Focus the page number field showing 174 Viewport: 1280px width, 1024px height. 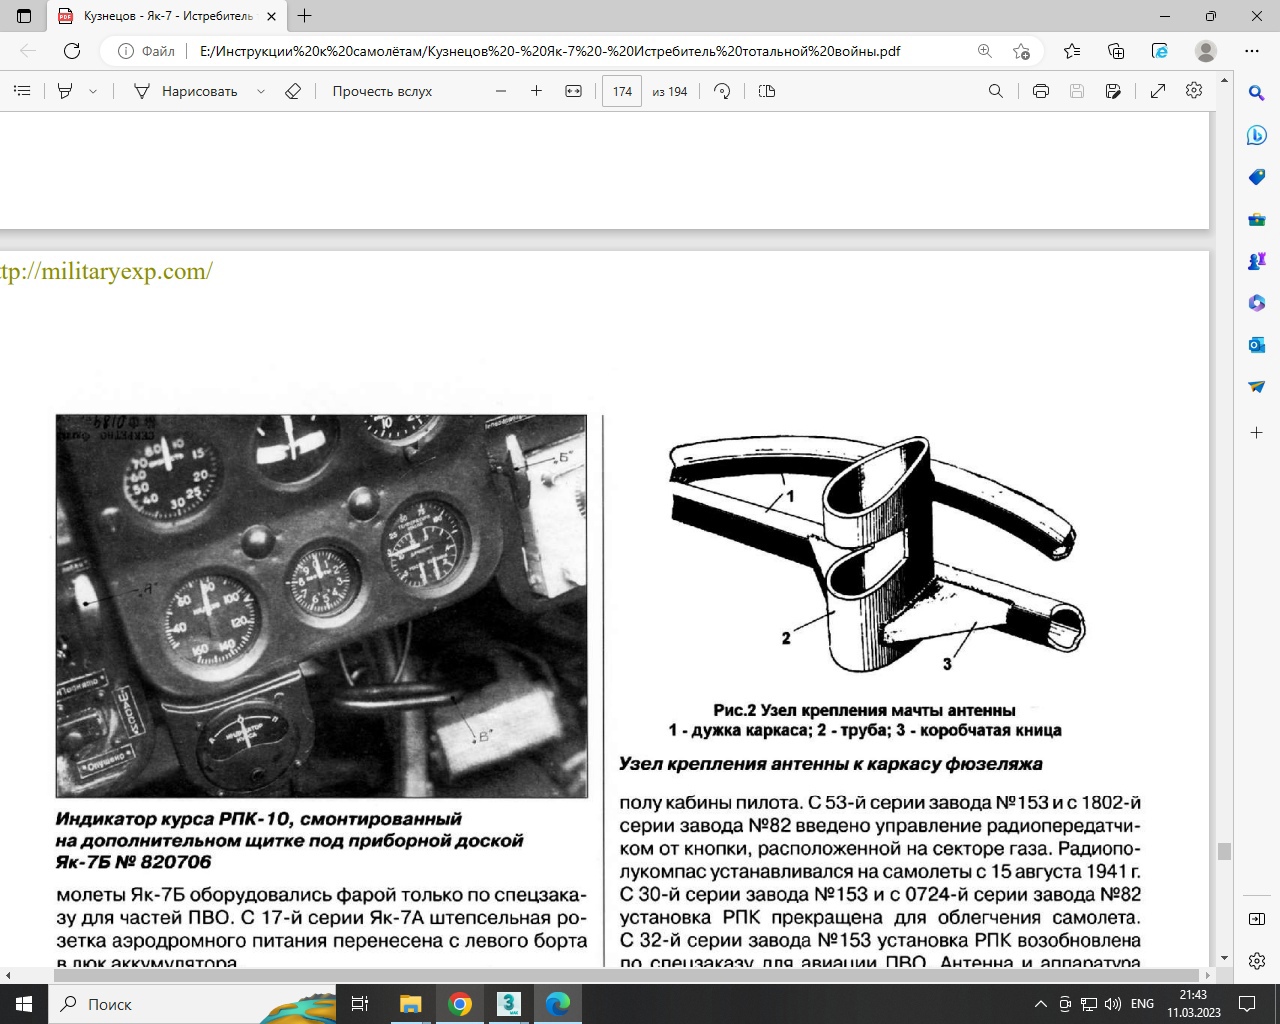click(x=622, y=91)
